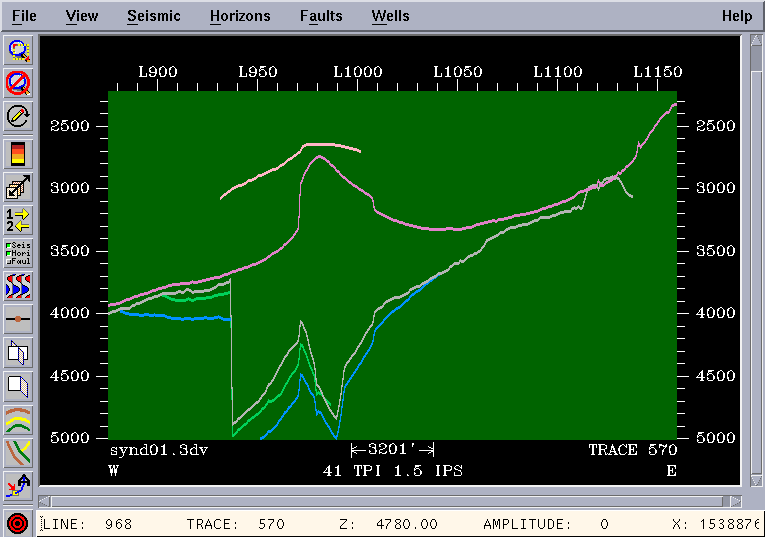This screenshot has height=537, width=765.
Task: Click the L950 axis label
Action: click(x=258, y=72)
